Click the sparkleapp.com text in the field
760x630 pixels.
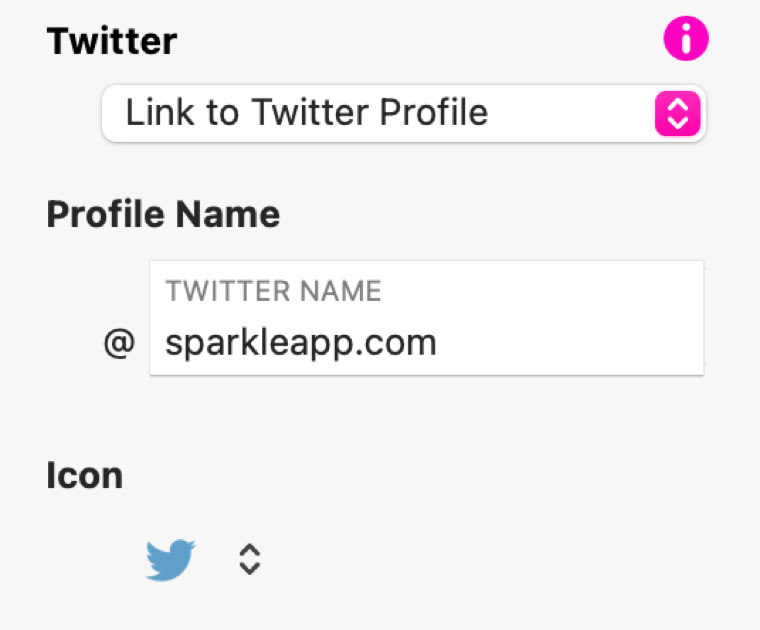[x=301, y=343]
